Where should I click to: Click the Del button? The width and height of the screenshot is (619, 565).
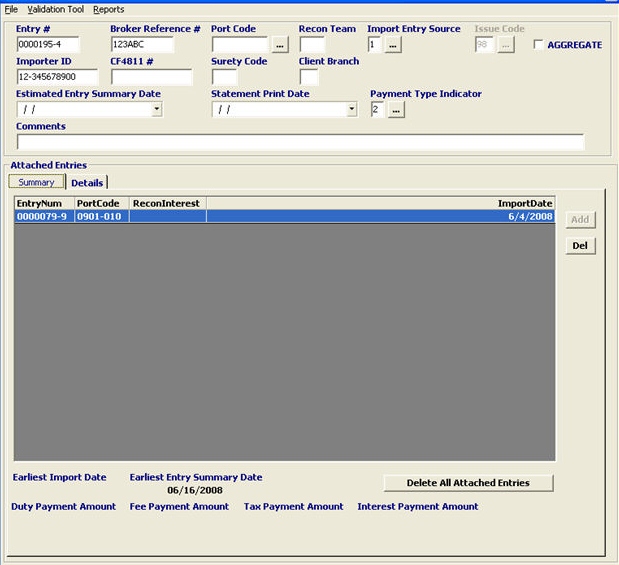tap(580, 246)
